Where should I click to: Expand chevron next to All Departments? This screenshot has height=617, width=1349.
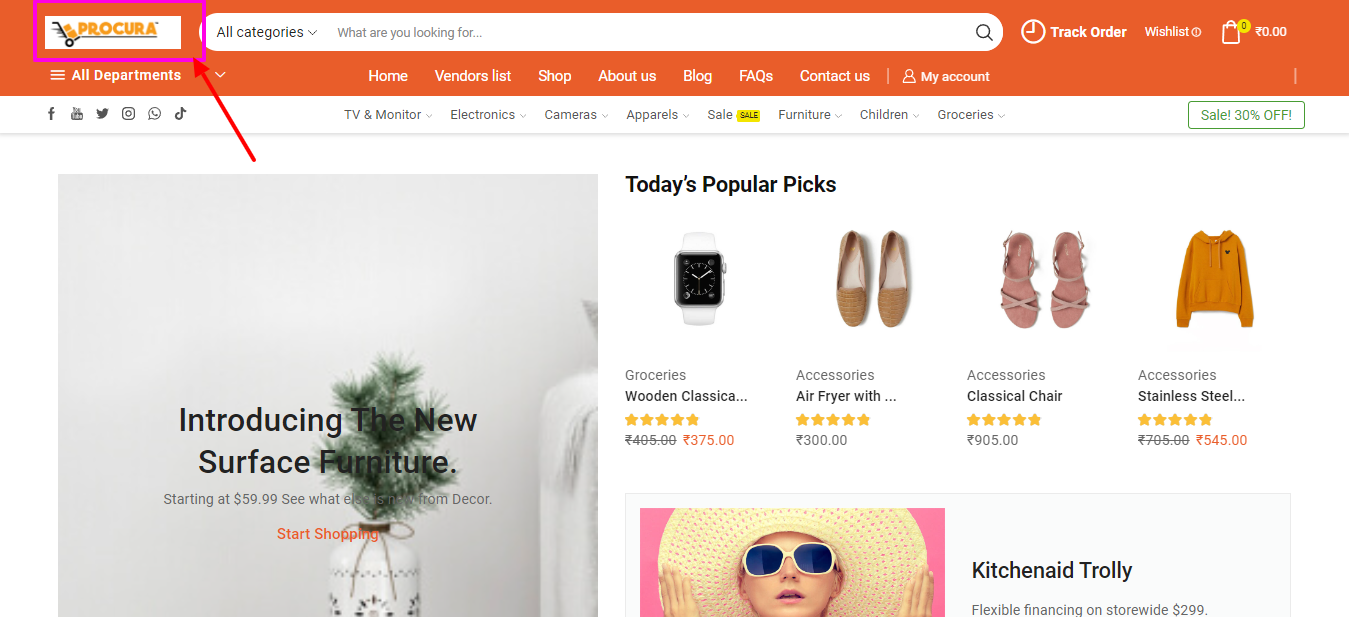point(221,75)
